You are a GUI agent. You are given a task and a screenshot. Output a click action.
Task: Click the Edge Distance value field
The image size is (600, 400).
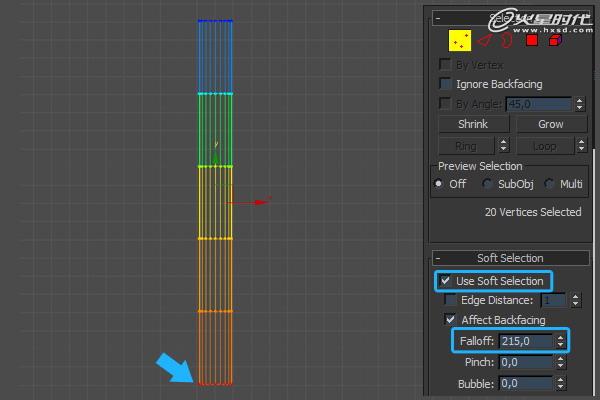click(553, 300)
